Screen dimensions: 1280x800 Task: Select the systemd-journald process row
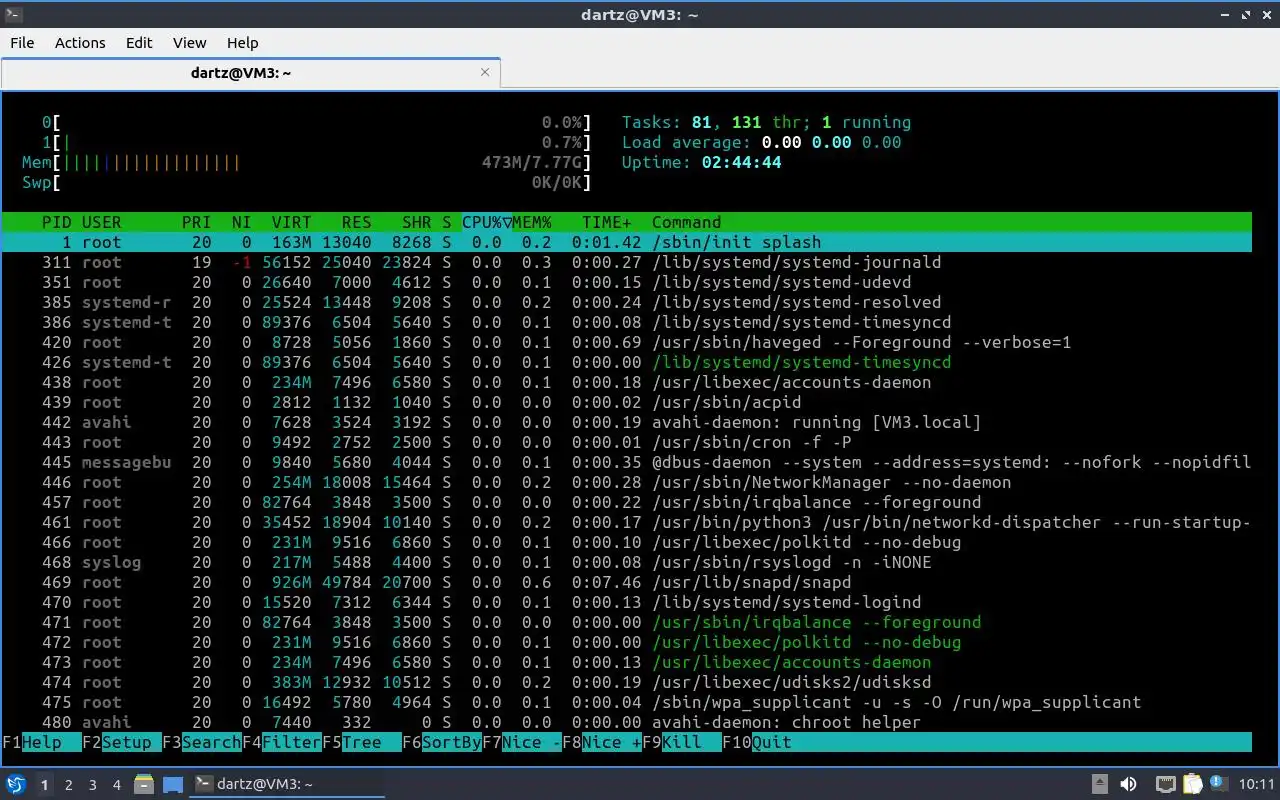click(626, 262)
